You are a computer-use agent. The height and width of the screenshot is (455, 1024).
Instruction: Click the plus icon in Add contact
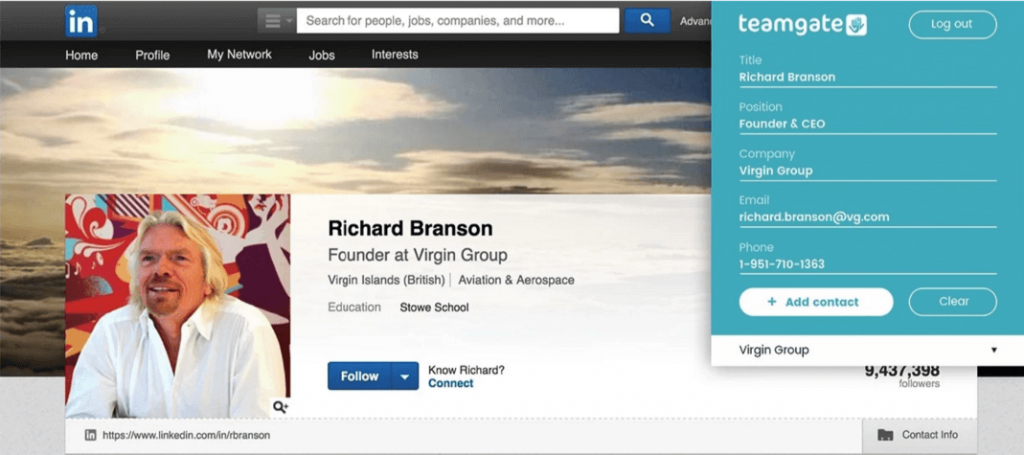pos(771,302)
